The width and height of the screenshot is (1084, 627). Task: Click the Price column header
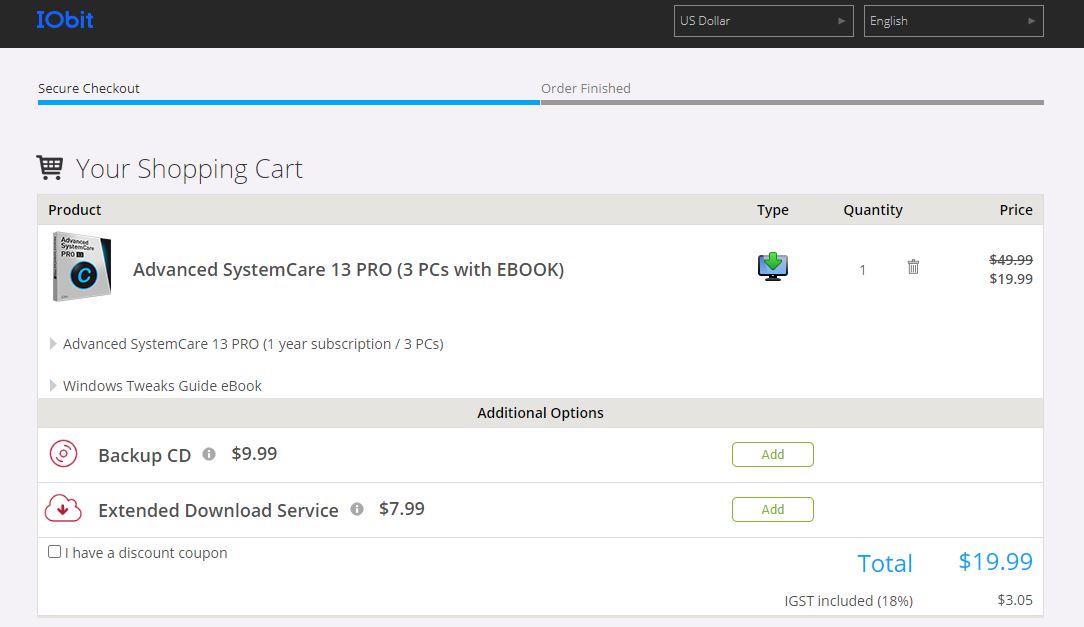[x=1016, y=209]
